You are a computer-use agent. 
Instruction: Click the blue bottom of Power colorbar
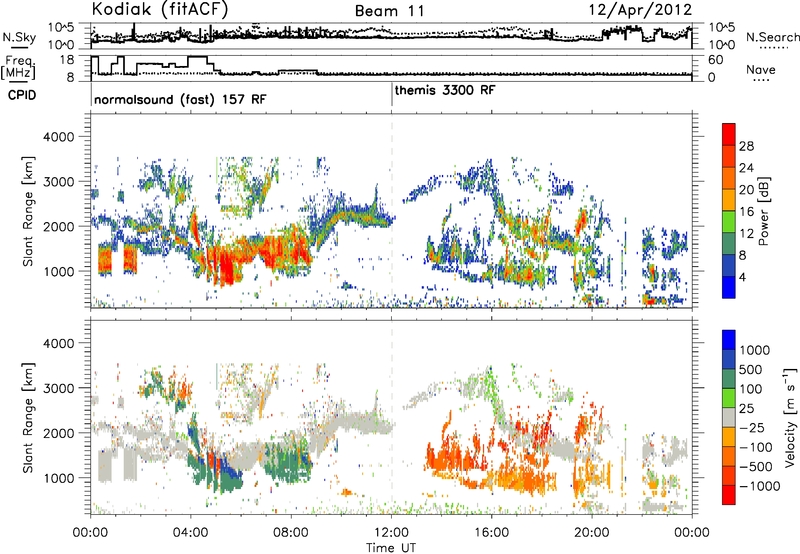[729, 287]
